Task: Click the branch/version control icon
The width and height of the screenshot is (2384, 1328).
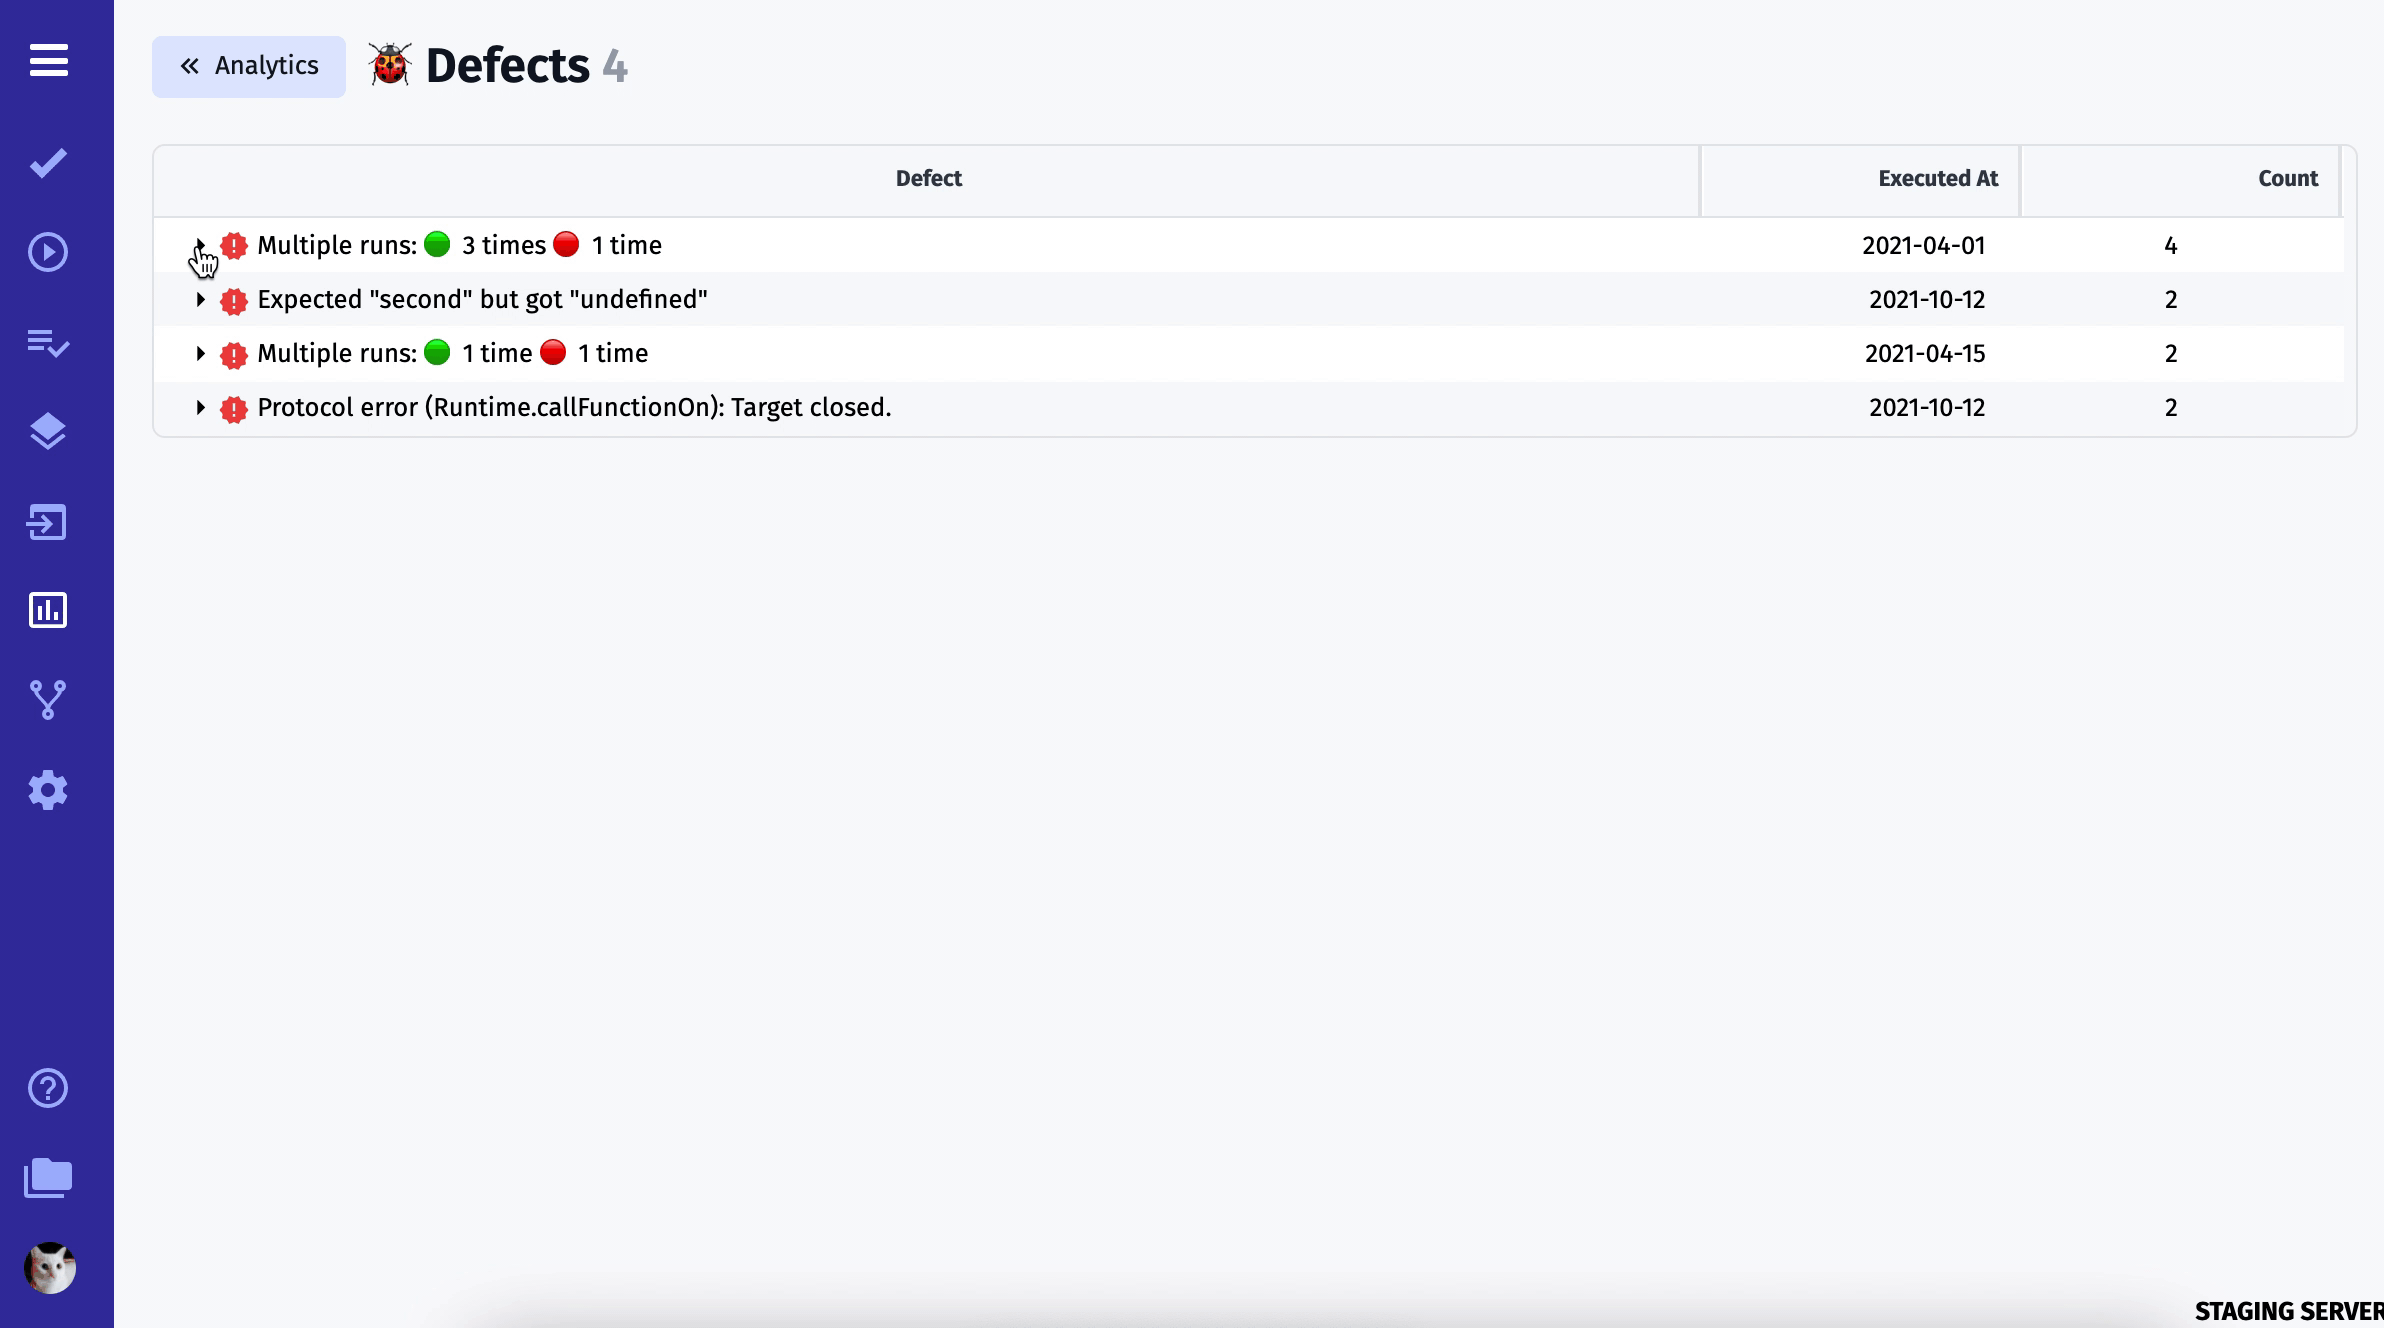Action: [47, 700]
